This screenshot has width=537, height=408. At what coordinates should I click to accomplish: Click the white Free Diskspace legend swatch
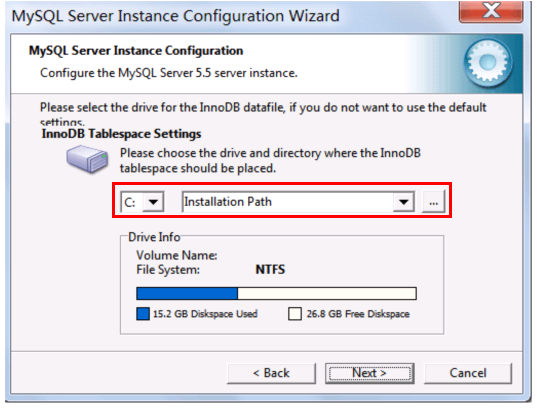tap(295, 314)
